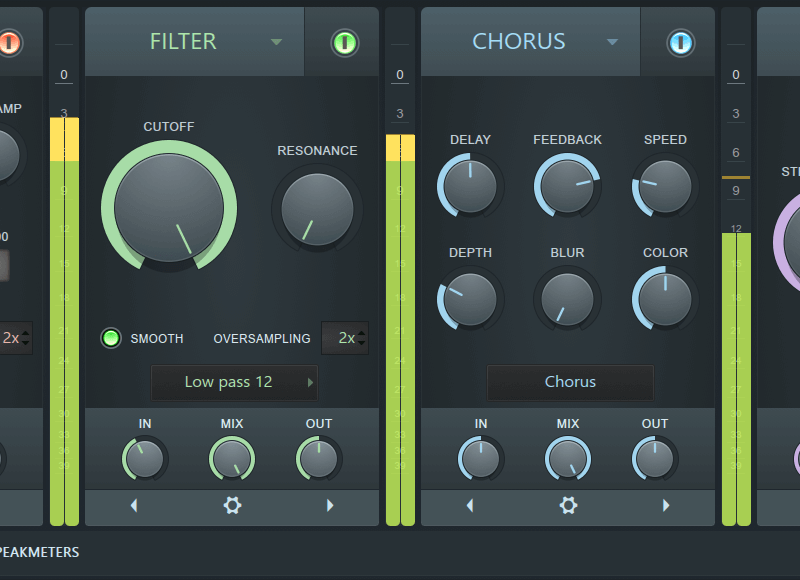Toggle the Filter module power button
The width and height of the screenshot is (800, 580).
344,43
